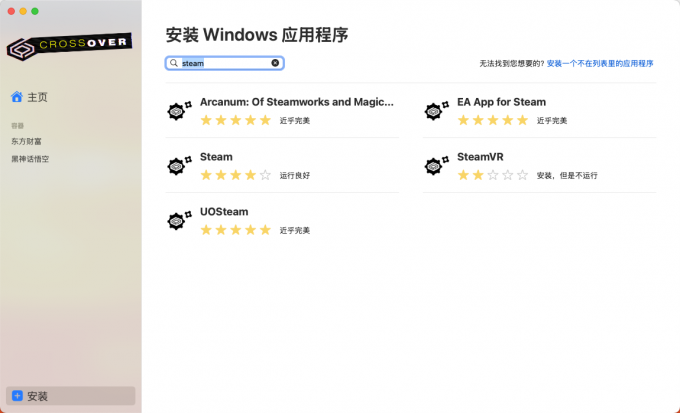This screenshot has height=413, width=680.
Task: Click the SteamVR app gear icon
Action: click(437, 165)
